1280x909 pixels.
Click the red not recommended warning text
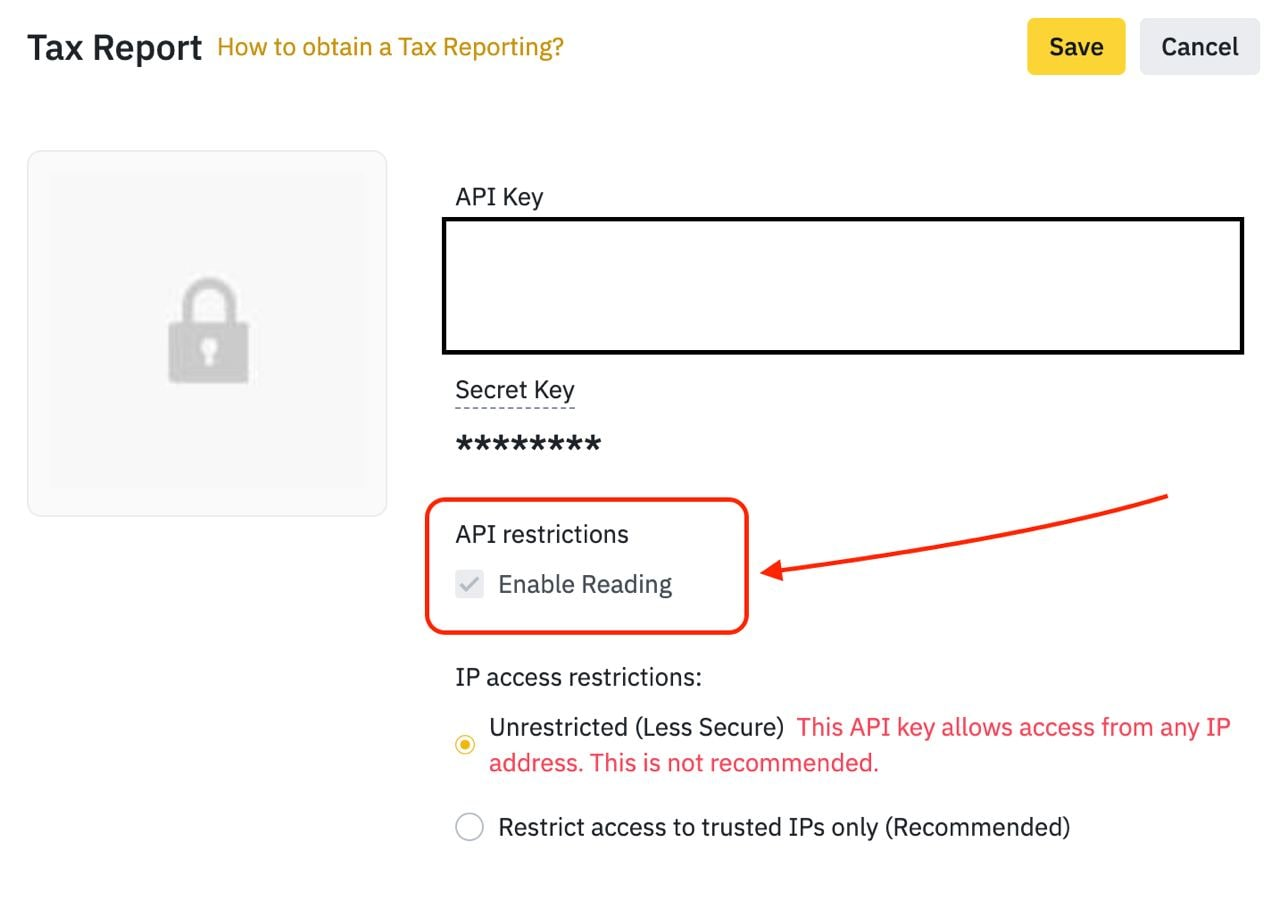click(x=860, y=745)
